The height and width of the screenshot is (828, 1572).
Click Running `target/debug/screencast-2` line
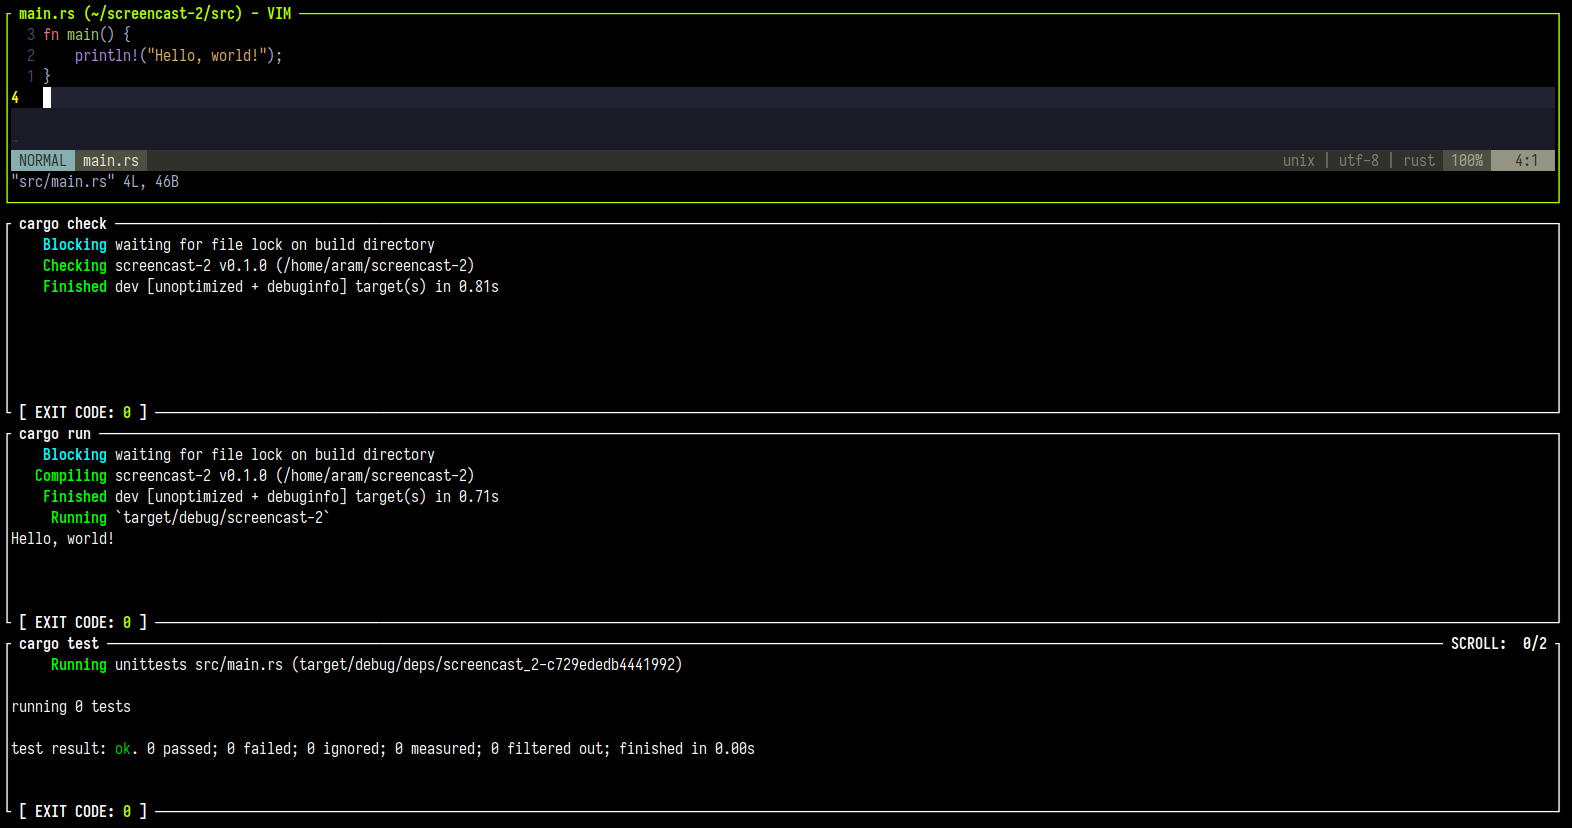[191, 518]
